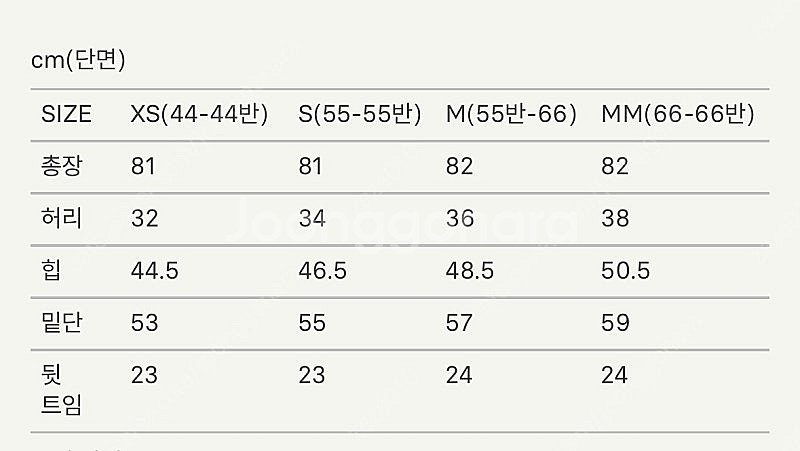Screen dimensions: 800x451
Task: Click the cm(단면) unit caption
Action: tap(78, 60)
